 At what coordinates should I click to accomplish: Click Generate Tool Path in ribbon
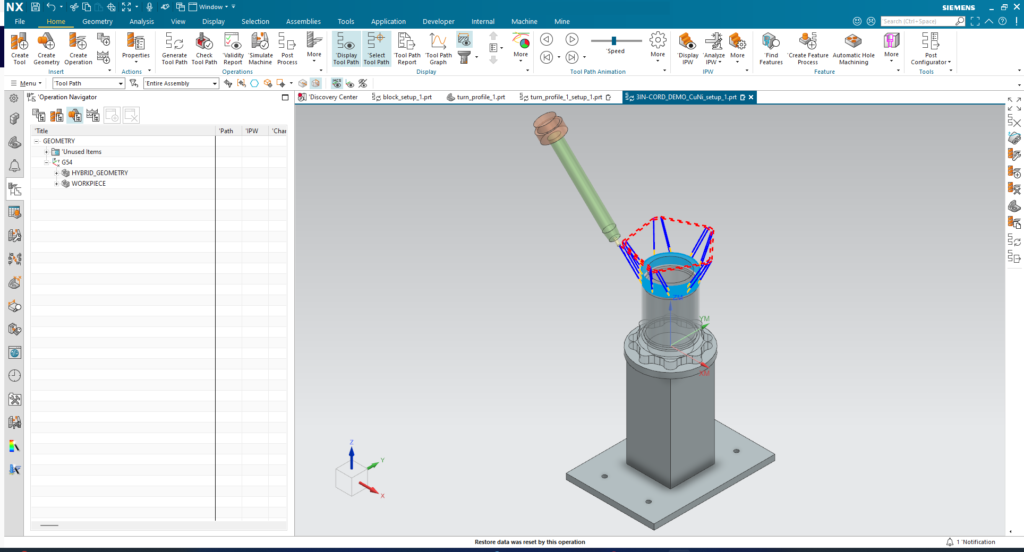[x=174, y=47]
